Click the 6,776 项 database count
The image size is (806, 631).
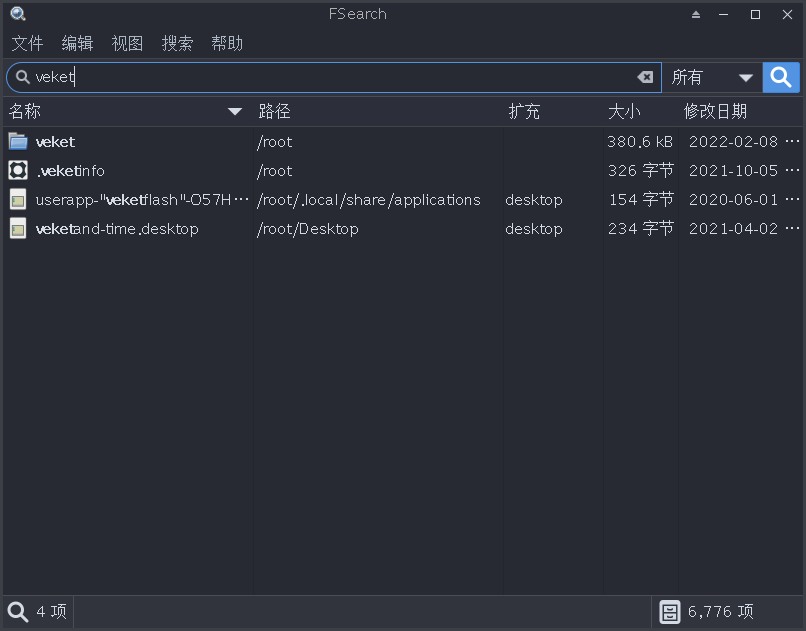coord(721,611)
